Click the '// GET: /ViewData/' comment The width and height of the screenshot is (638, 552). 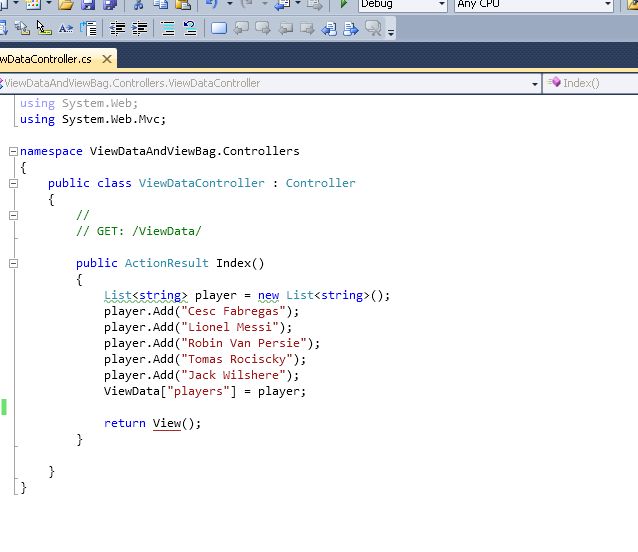tap(139, 231)
